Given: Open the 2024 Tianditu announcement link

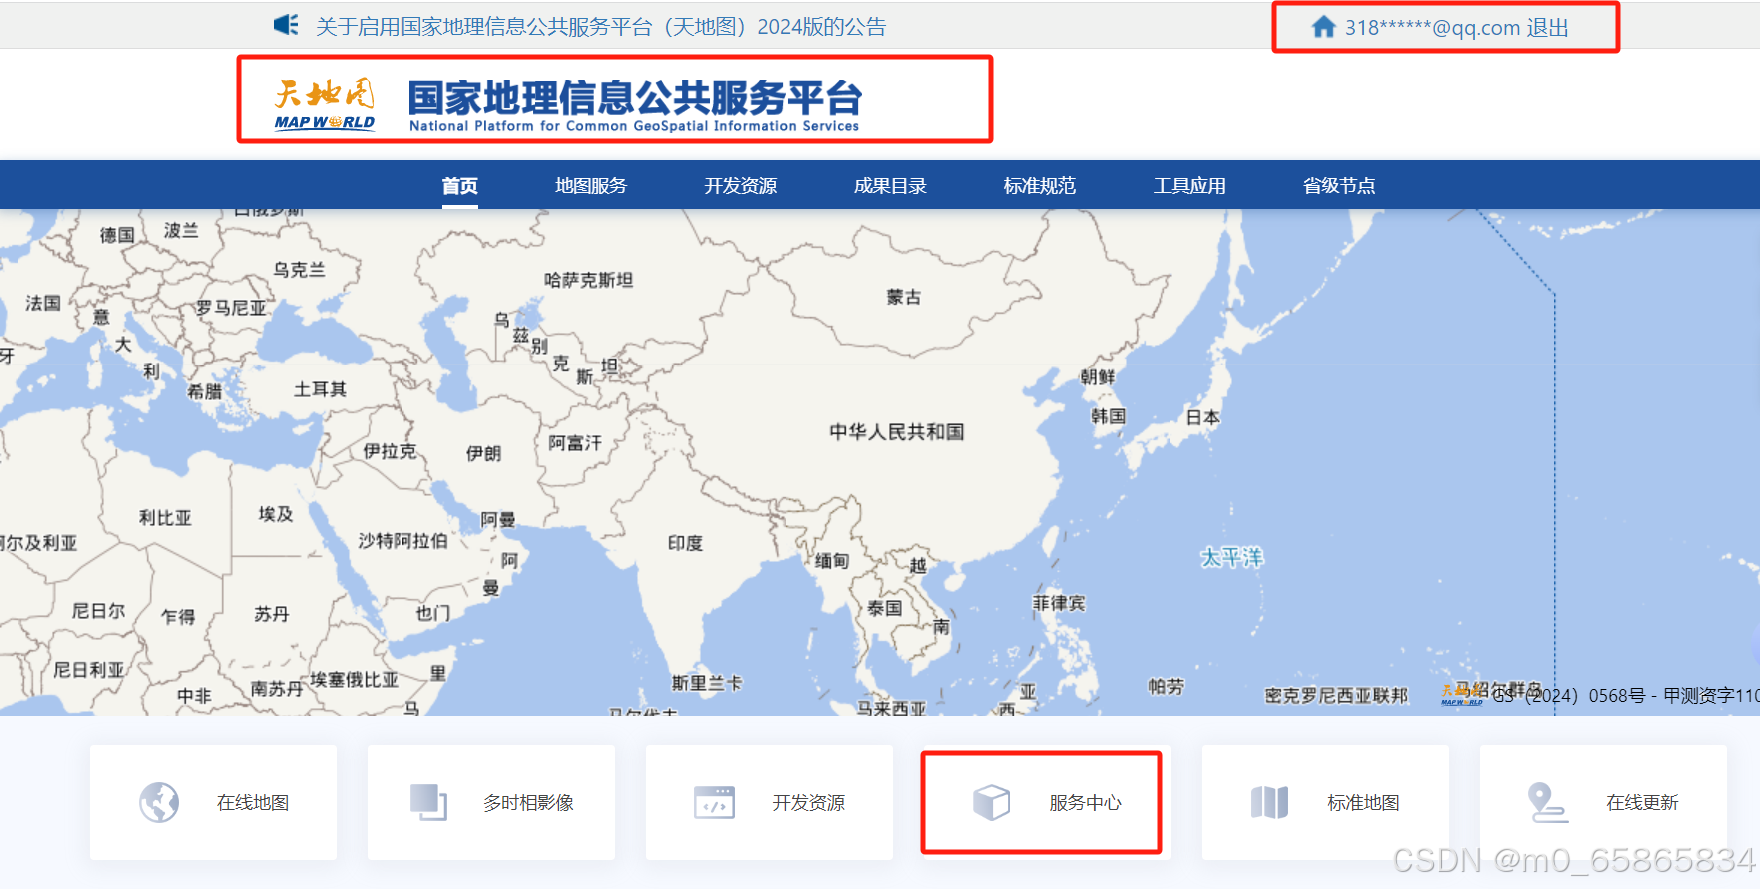Looking at the screenshot, I should point(601,27).
